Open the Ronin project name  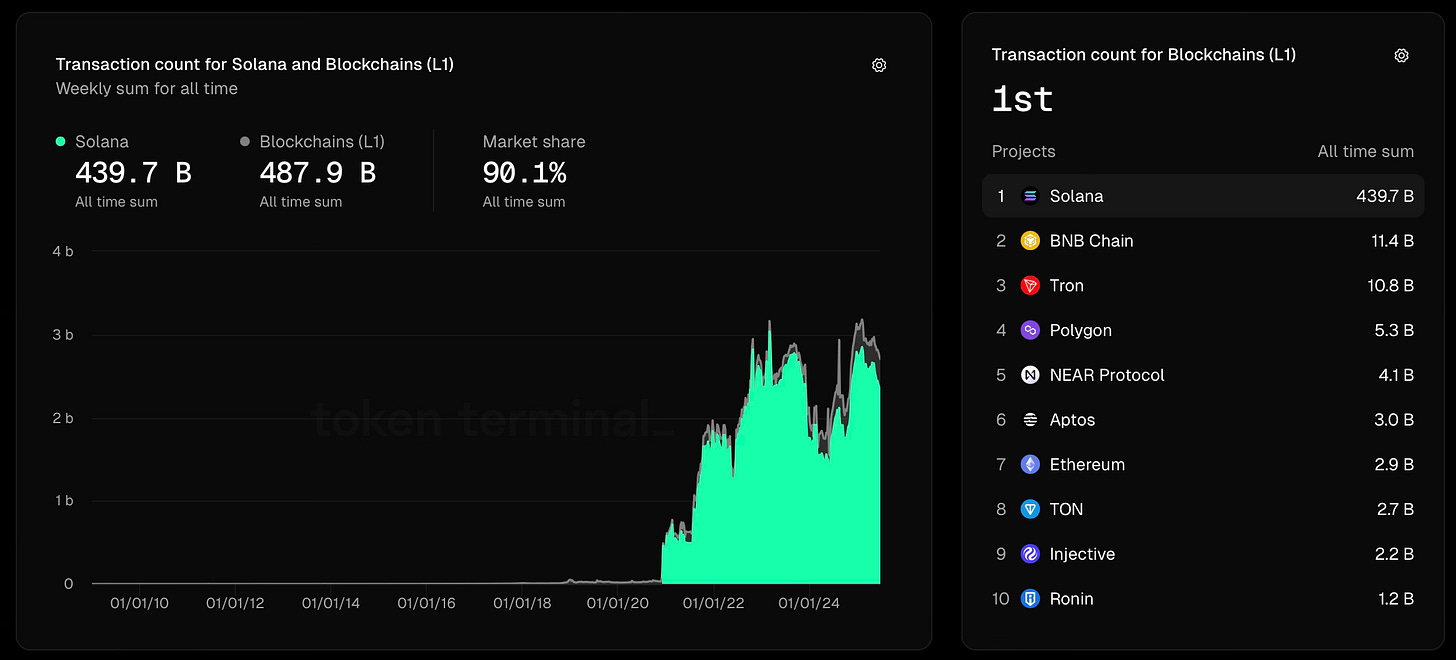pyautogui.click(x=1072, y=599)
